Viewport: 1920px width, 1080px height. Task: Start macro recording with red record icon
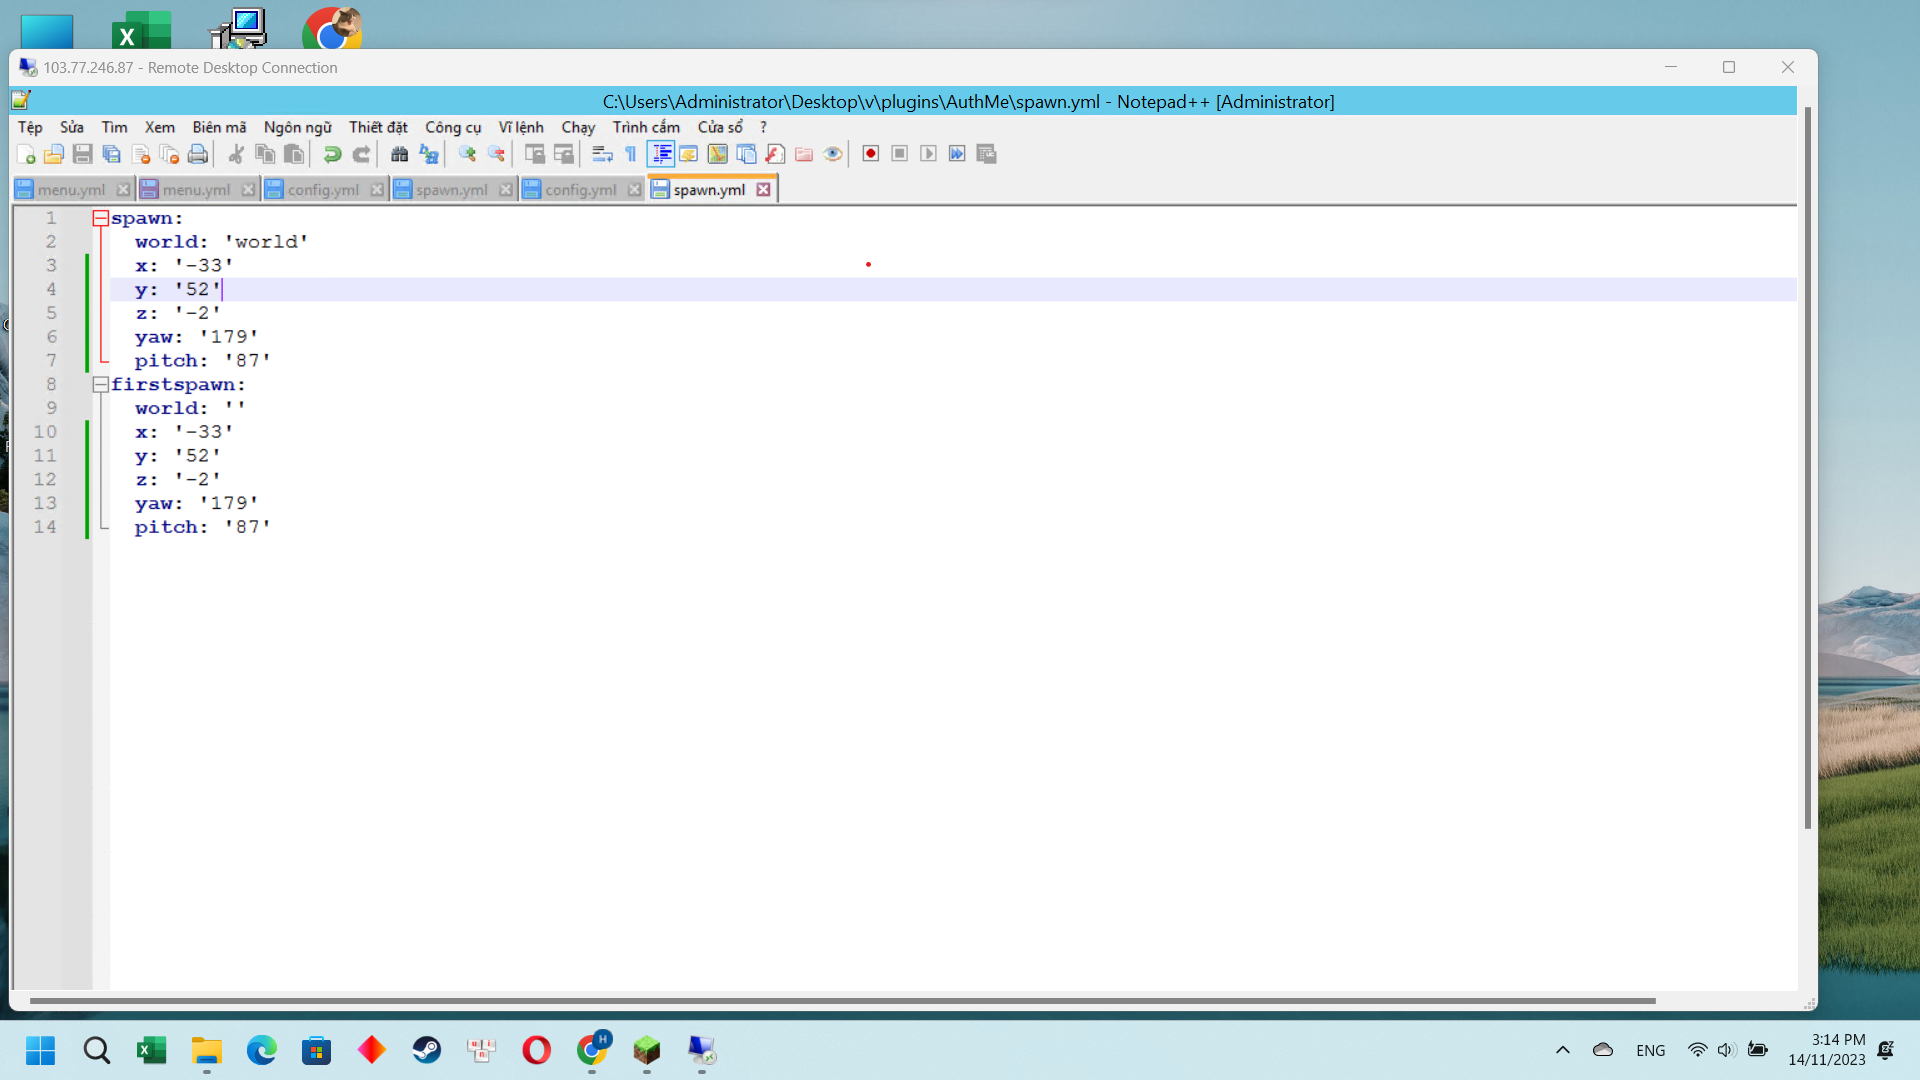coord(871,154)
